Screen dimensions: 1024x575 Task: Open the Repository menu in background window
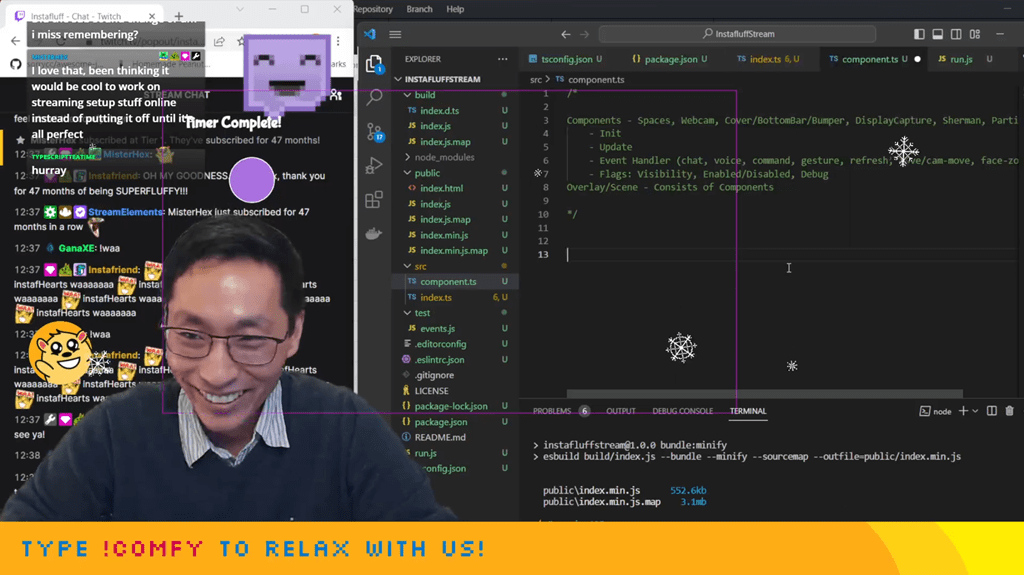tap(374, 9)
